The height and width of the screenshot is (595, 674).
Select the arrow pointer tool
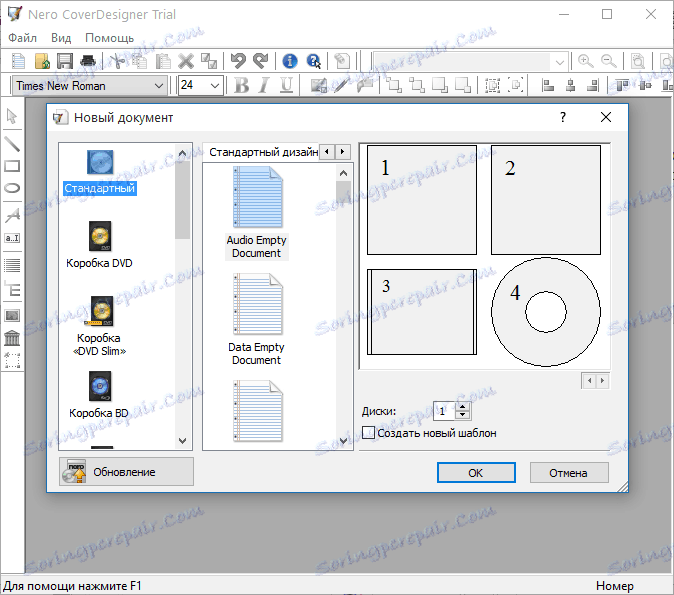coord(12,116)
